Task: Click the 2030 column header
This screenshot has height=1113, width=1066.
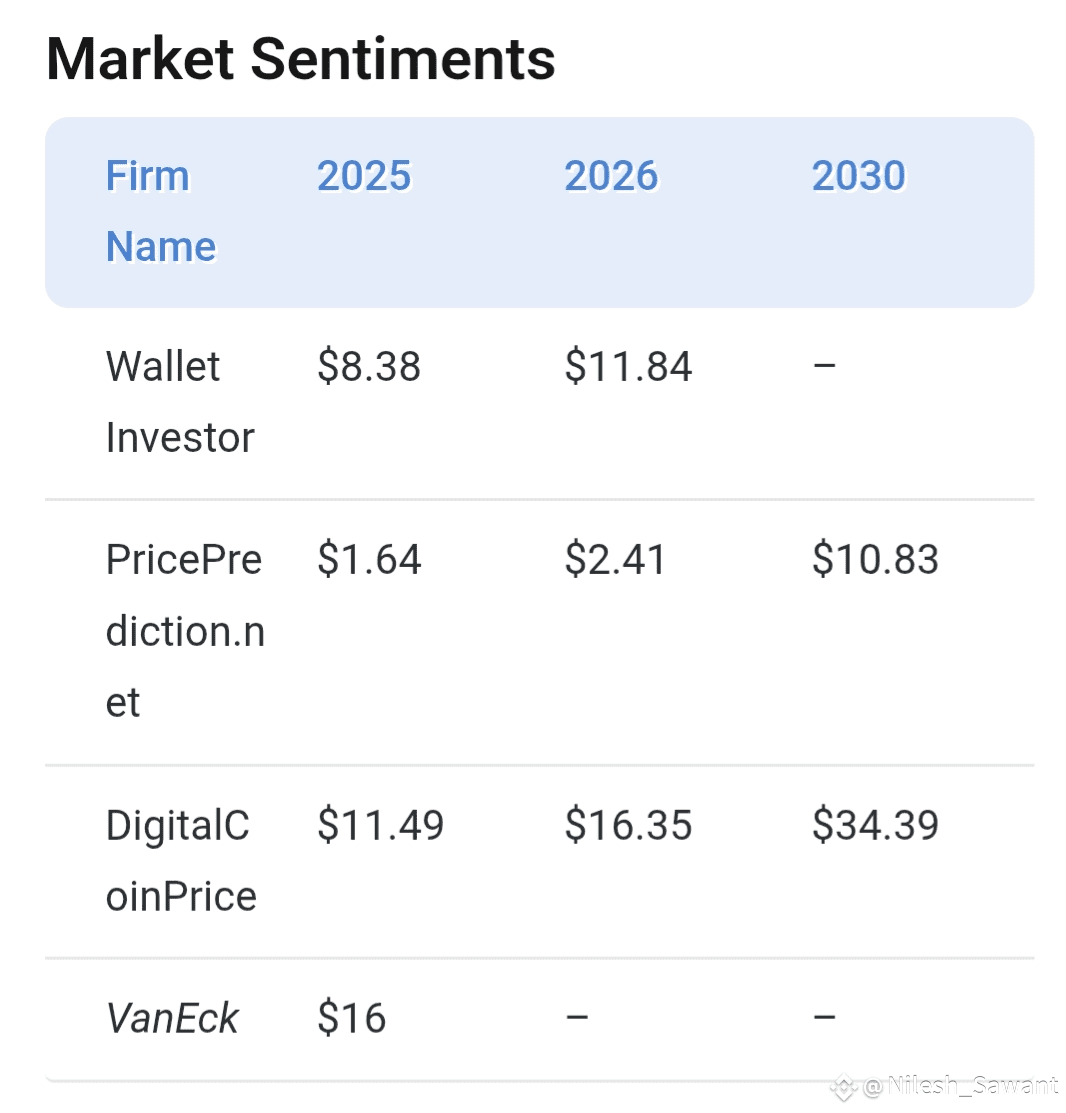Action: (858, 176)
